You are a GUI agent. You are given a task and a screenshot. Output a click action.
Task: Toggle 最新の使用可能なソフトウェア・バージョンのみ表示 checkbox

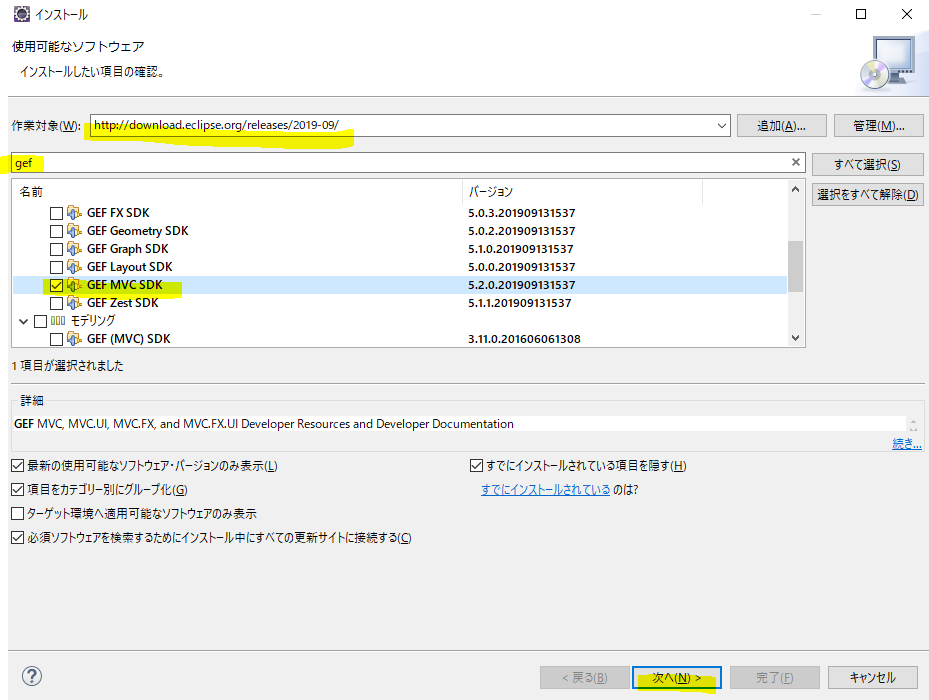pyautogui.click(x=18, y=466)
